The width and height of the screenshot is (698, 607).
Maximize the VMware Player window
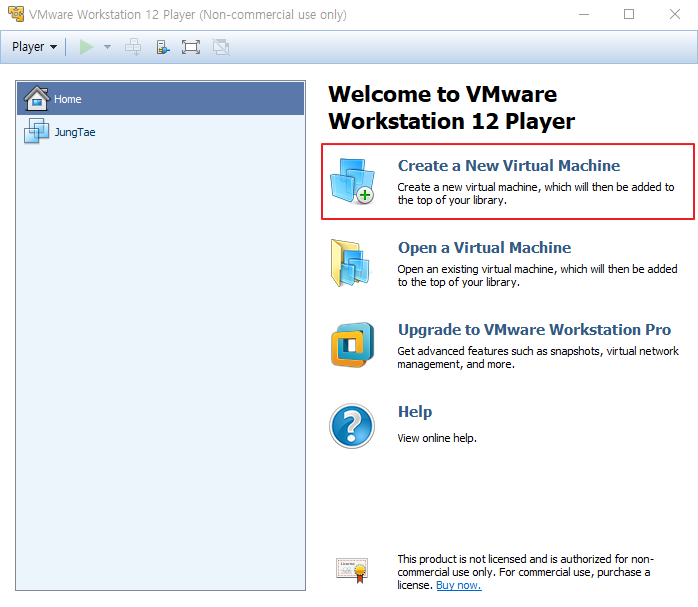click(x=629, y=14)
